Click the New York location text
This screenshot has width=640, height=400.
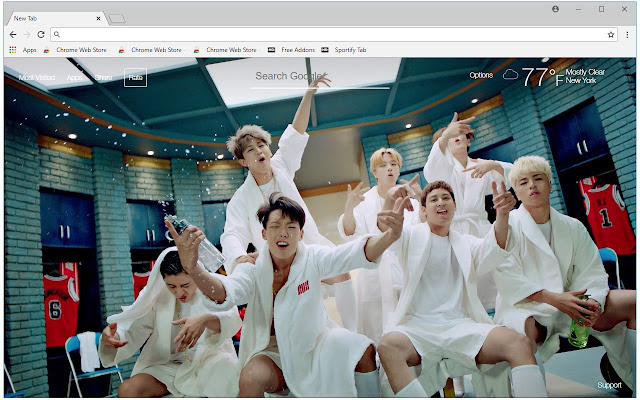[581, 80]
